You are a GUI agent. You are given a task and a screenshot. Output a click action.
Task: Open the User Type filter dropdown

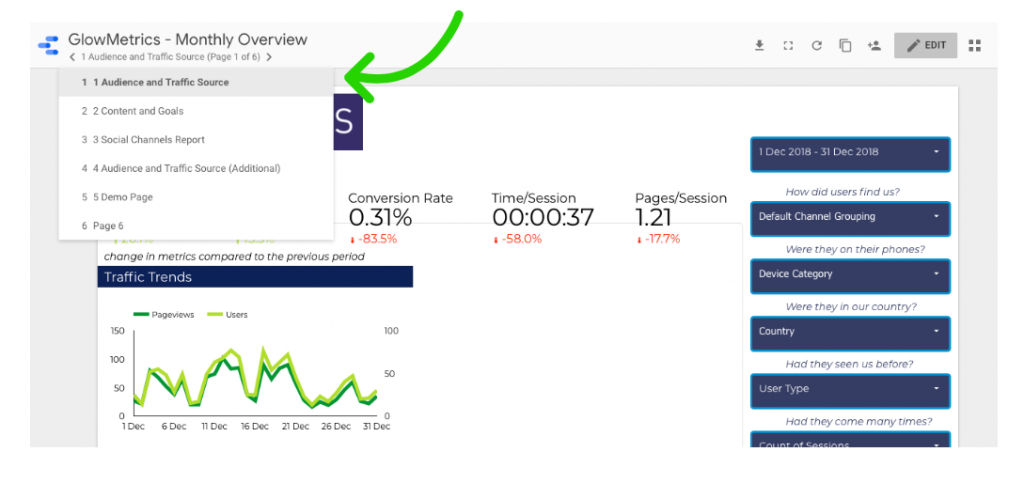tap(849, 388)
